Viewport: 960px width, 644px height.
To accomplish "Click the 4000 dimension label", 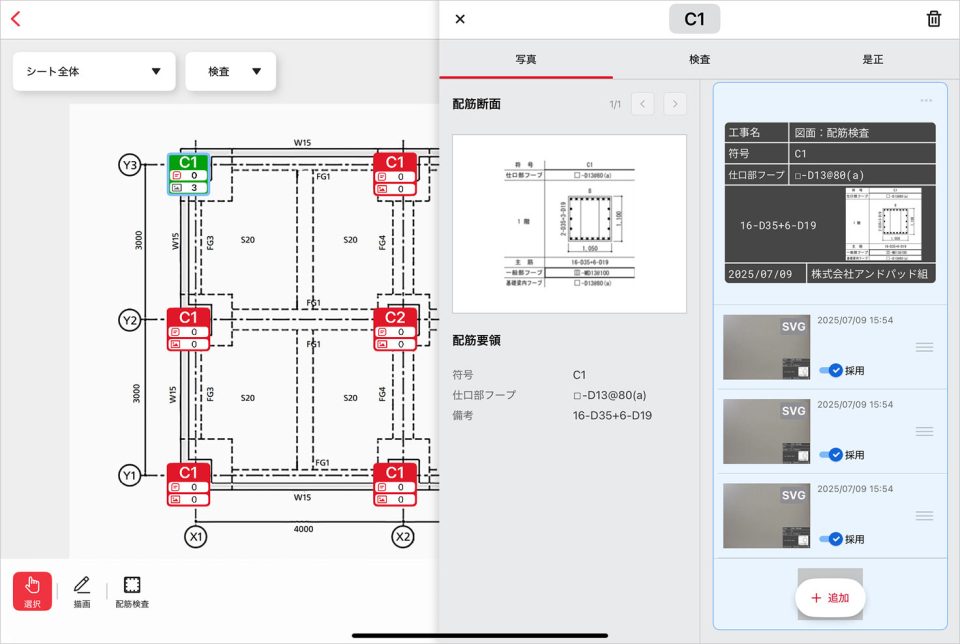I will (303, 529).
